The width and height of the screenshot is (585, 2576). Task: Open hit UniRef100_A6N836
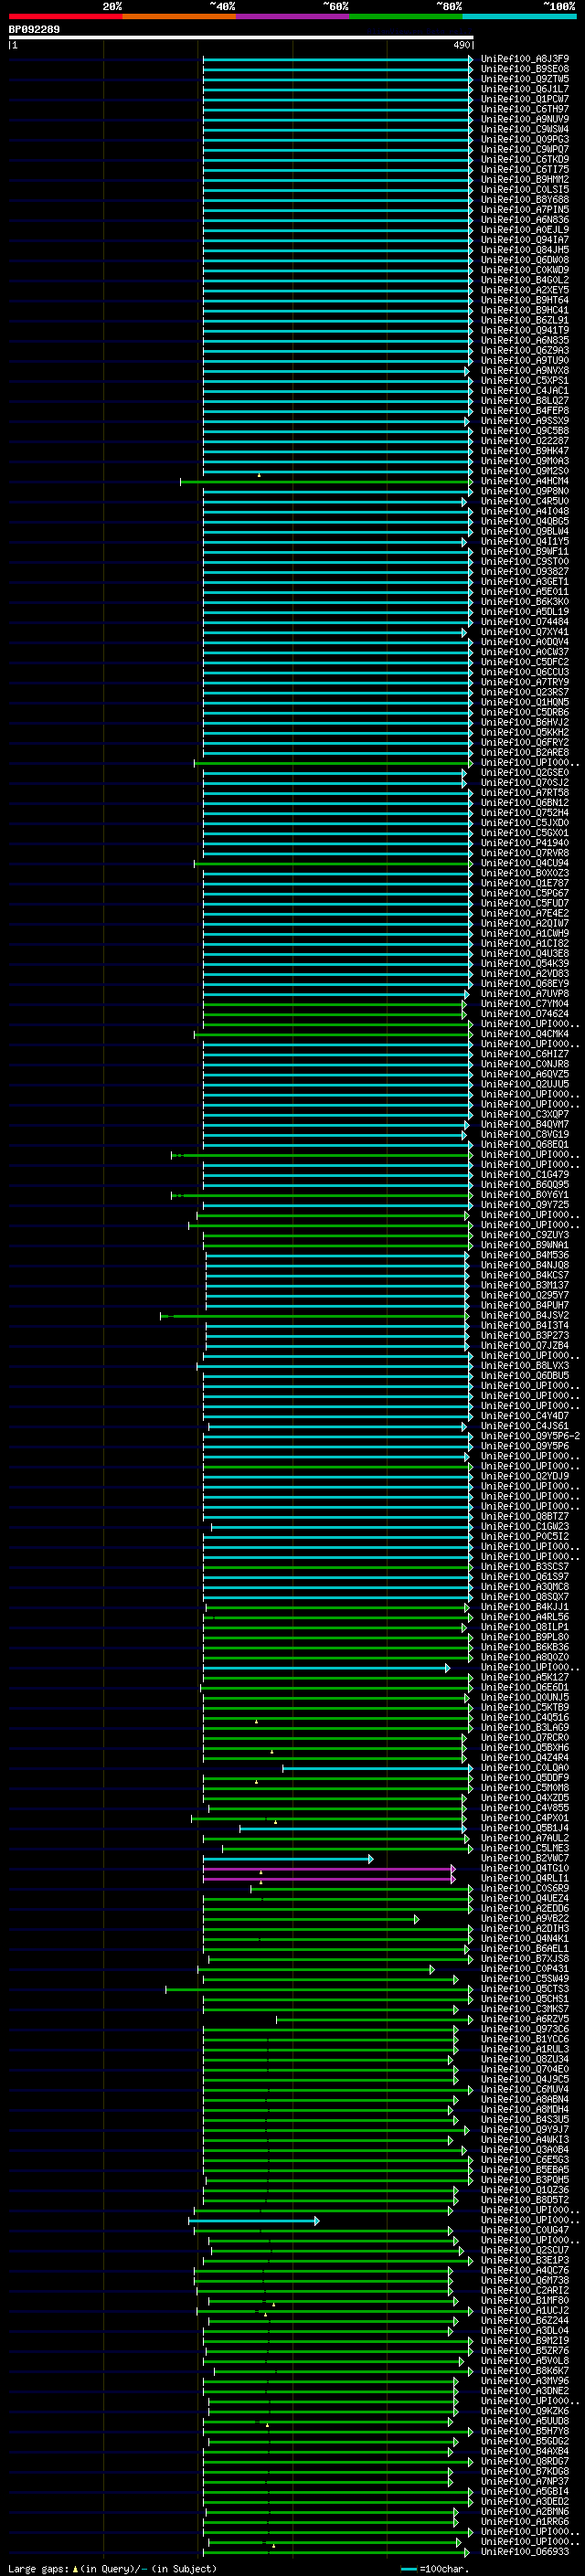point(524,220)
